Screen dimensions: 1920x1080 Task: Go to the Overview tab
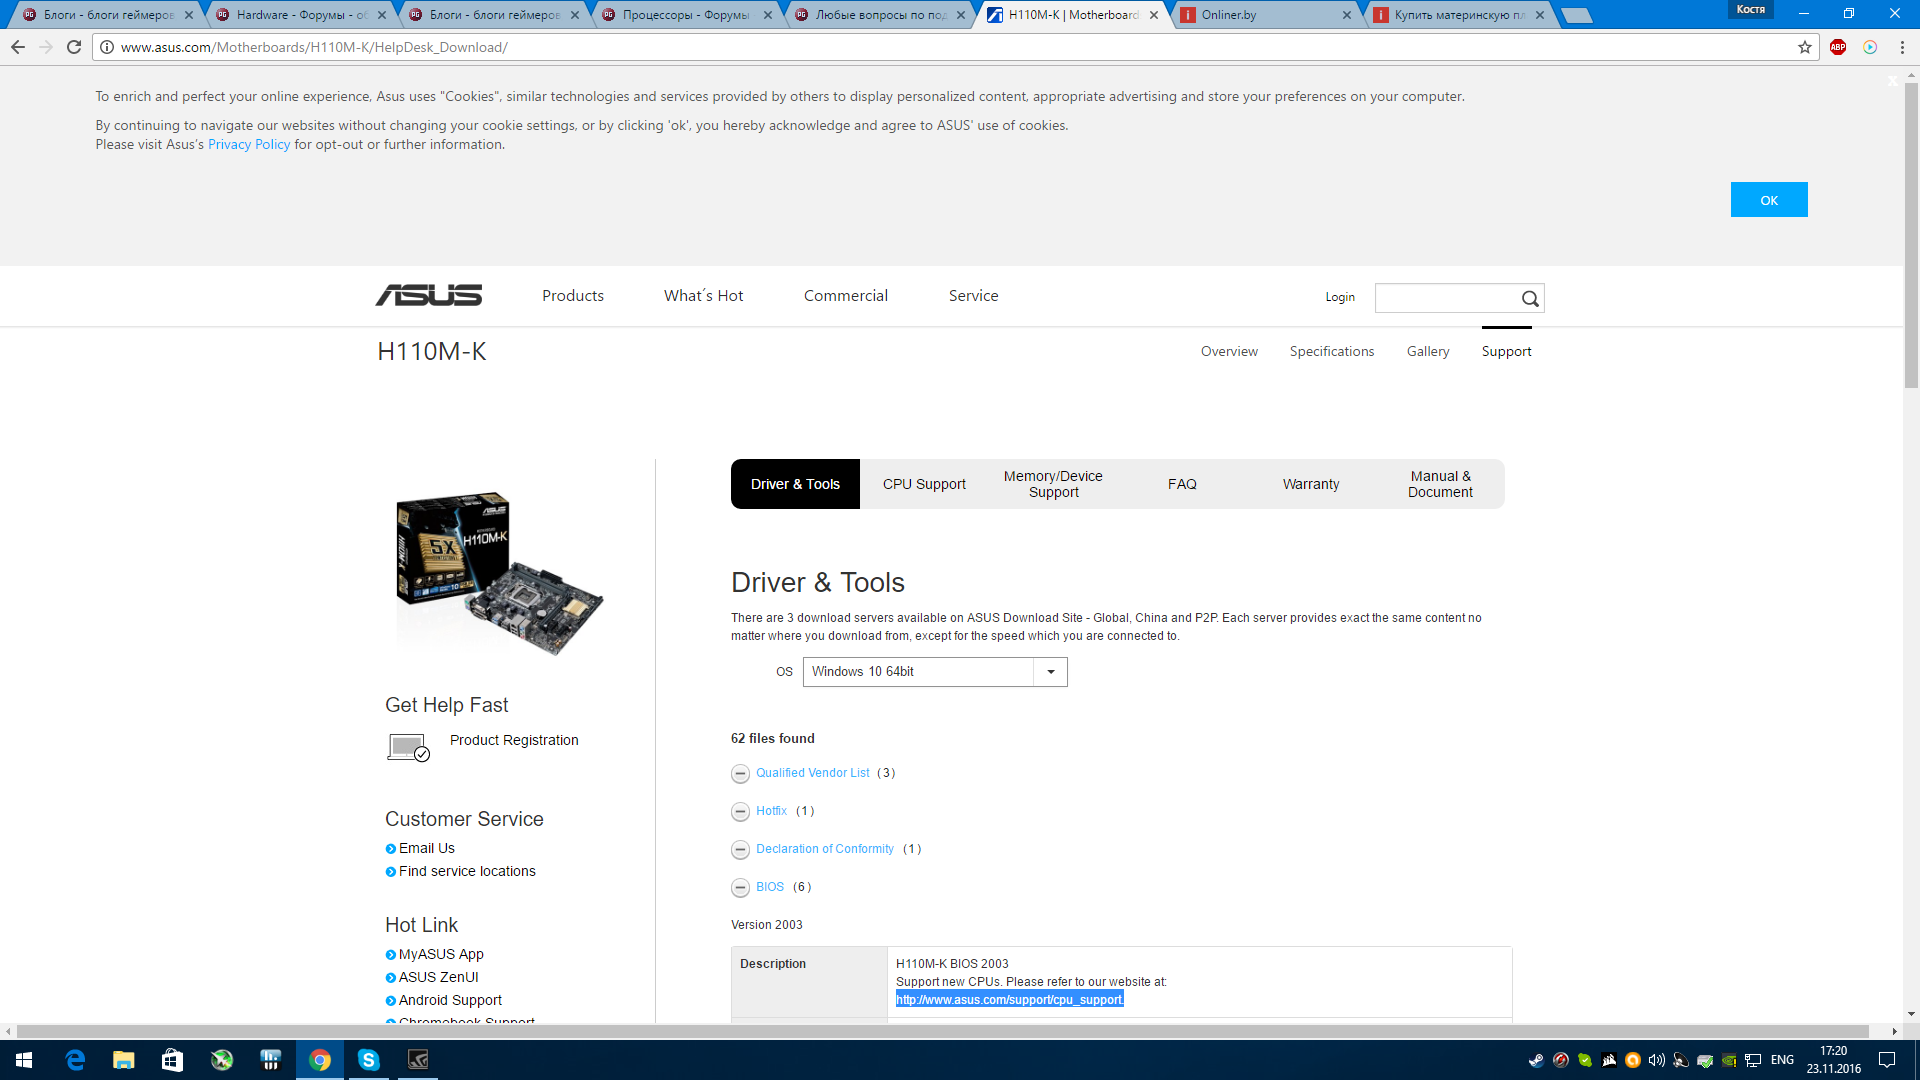(x=1229, y=351)
